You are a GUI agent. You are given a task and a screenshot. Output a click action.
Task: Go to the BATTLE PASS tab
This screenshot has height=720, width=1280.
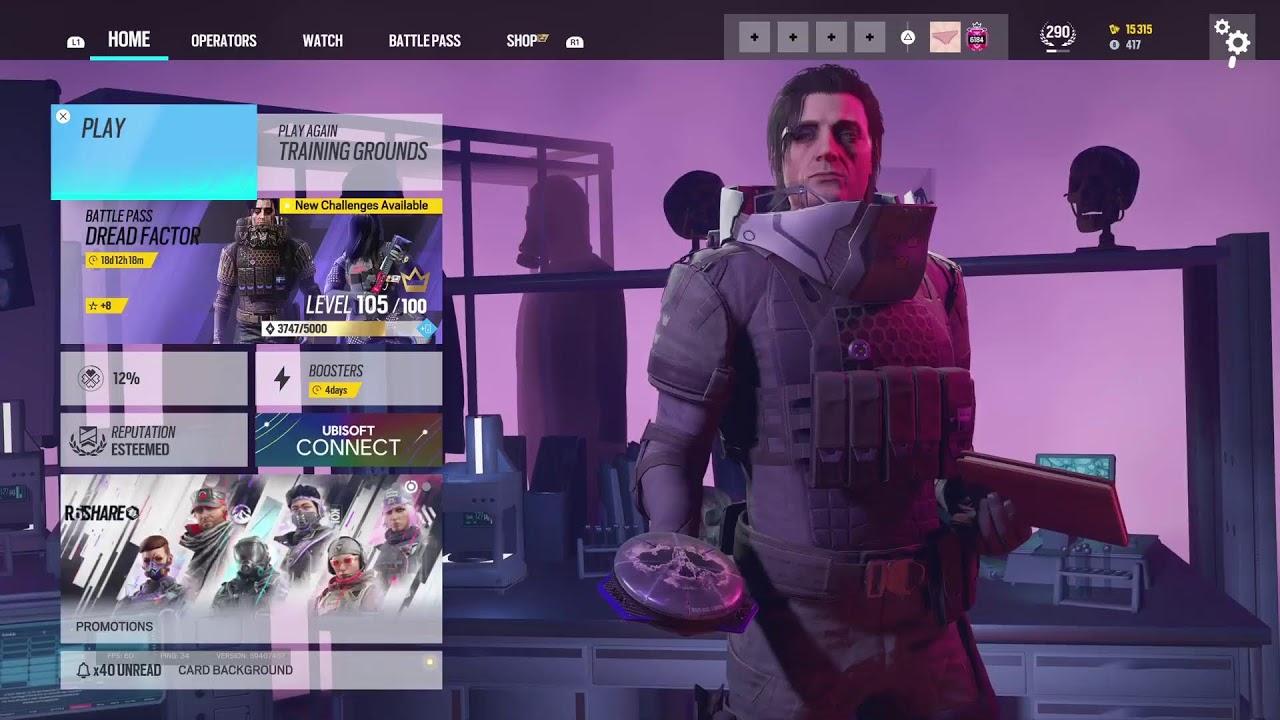(424, 41)
